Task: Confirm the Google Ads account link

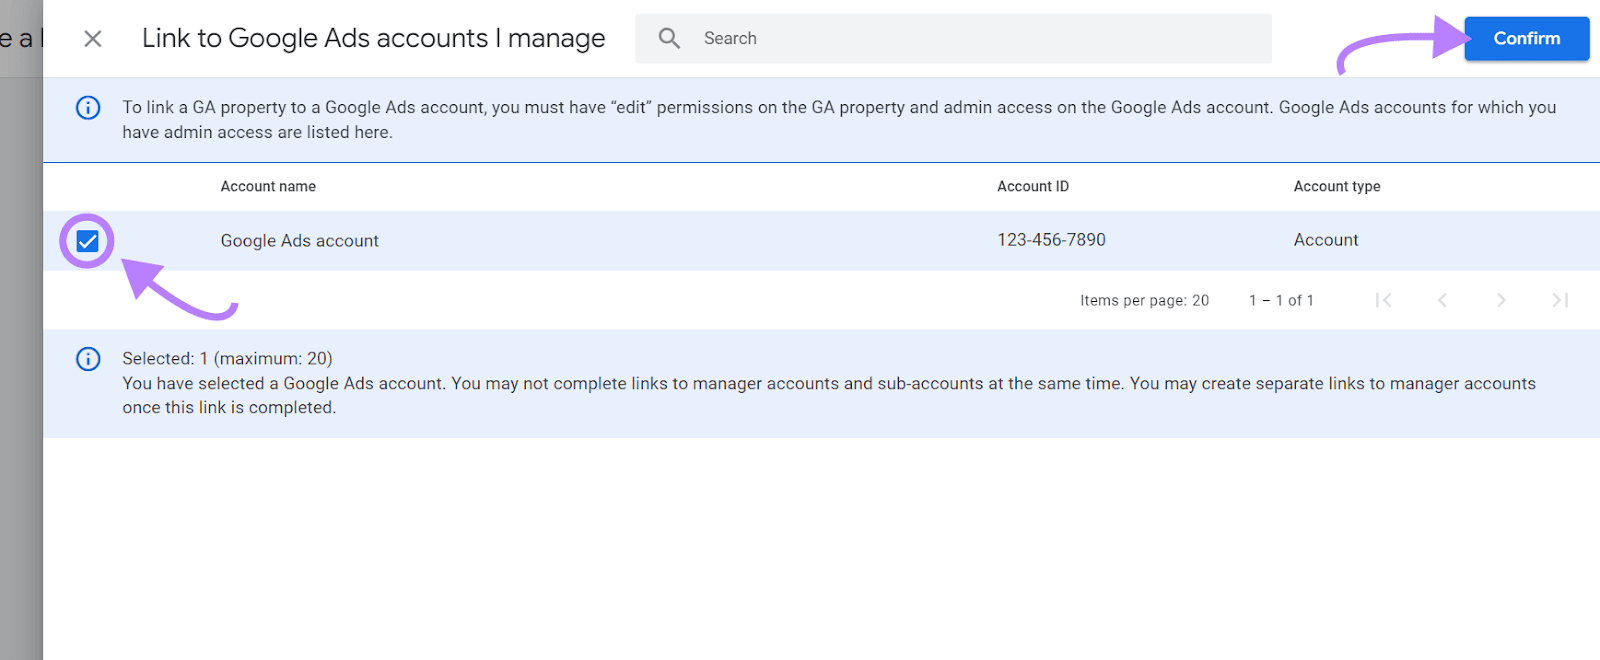Action: click(x=1526, y=38)
